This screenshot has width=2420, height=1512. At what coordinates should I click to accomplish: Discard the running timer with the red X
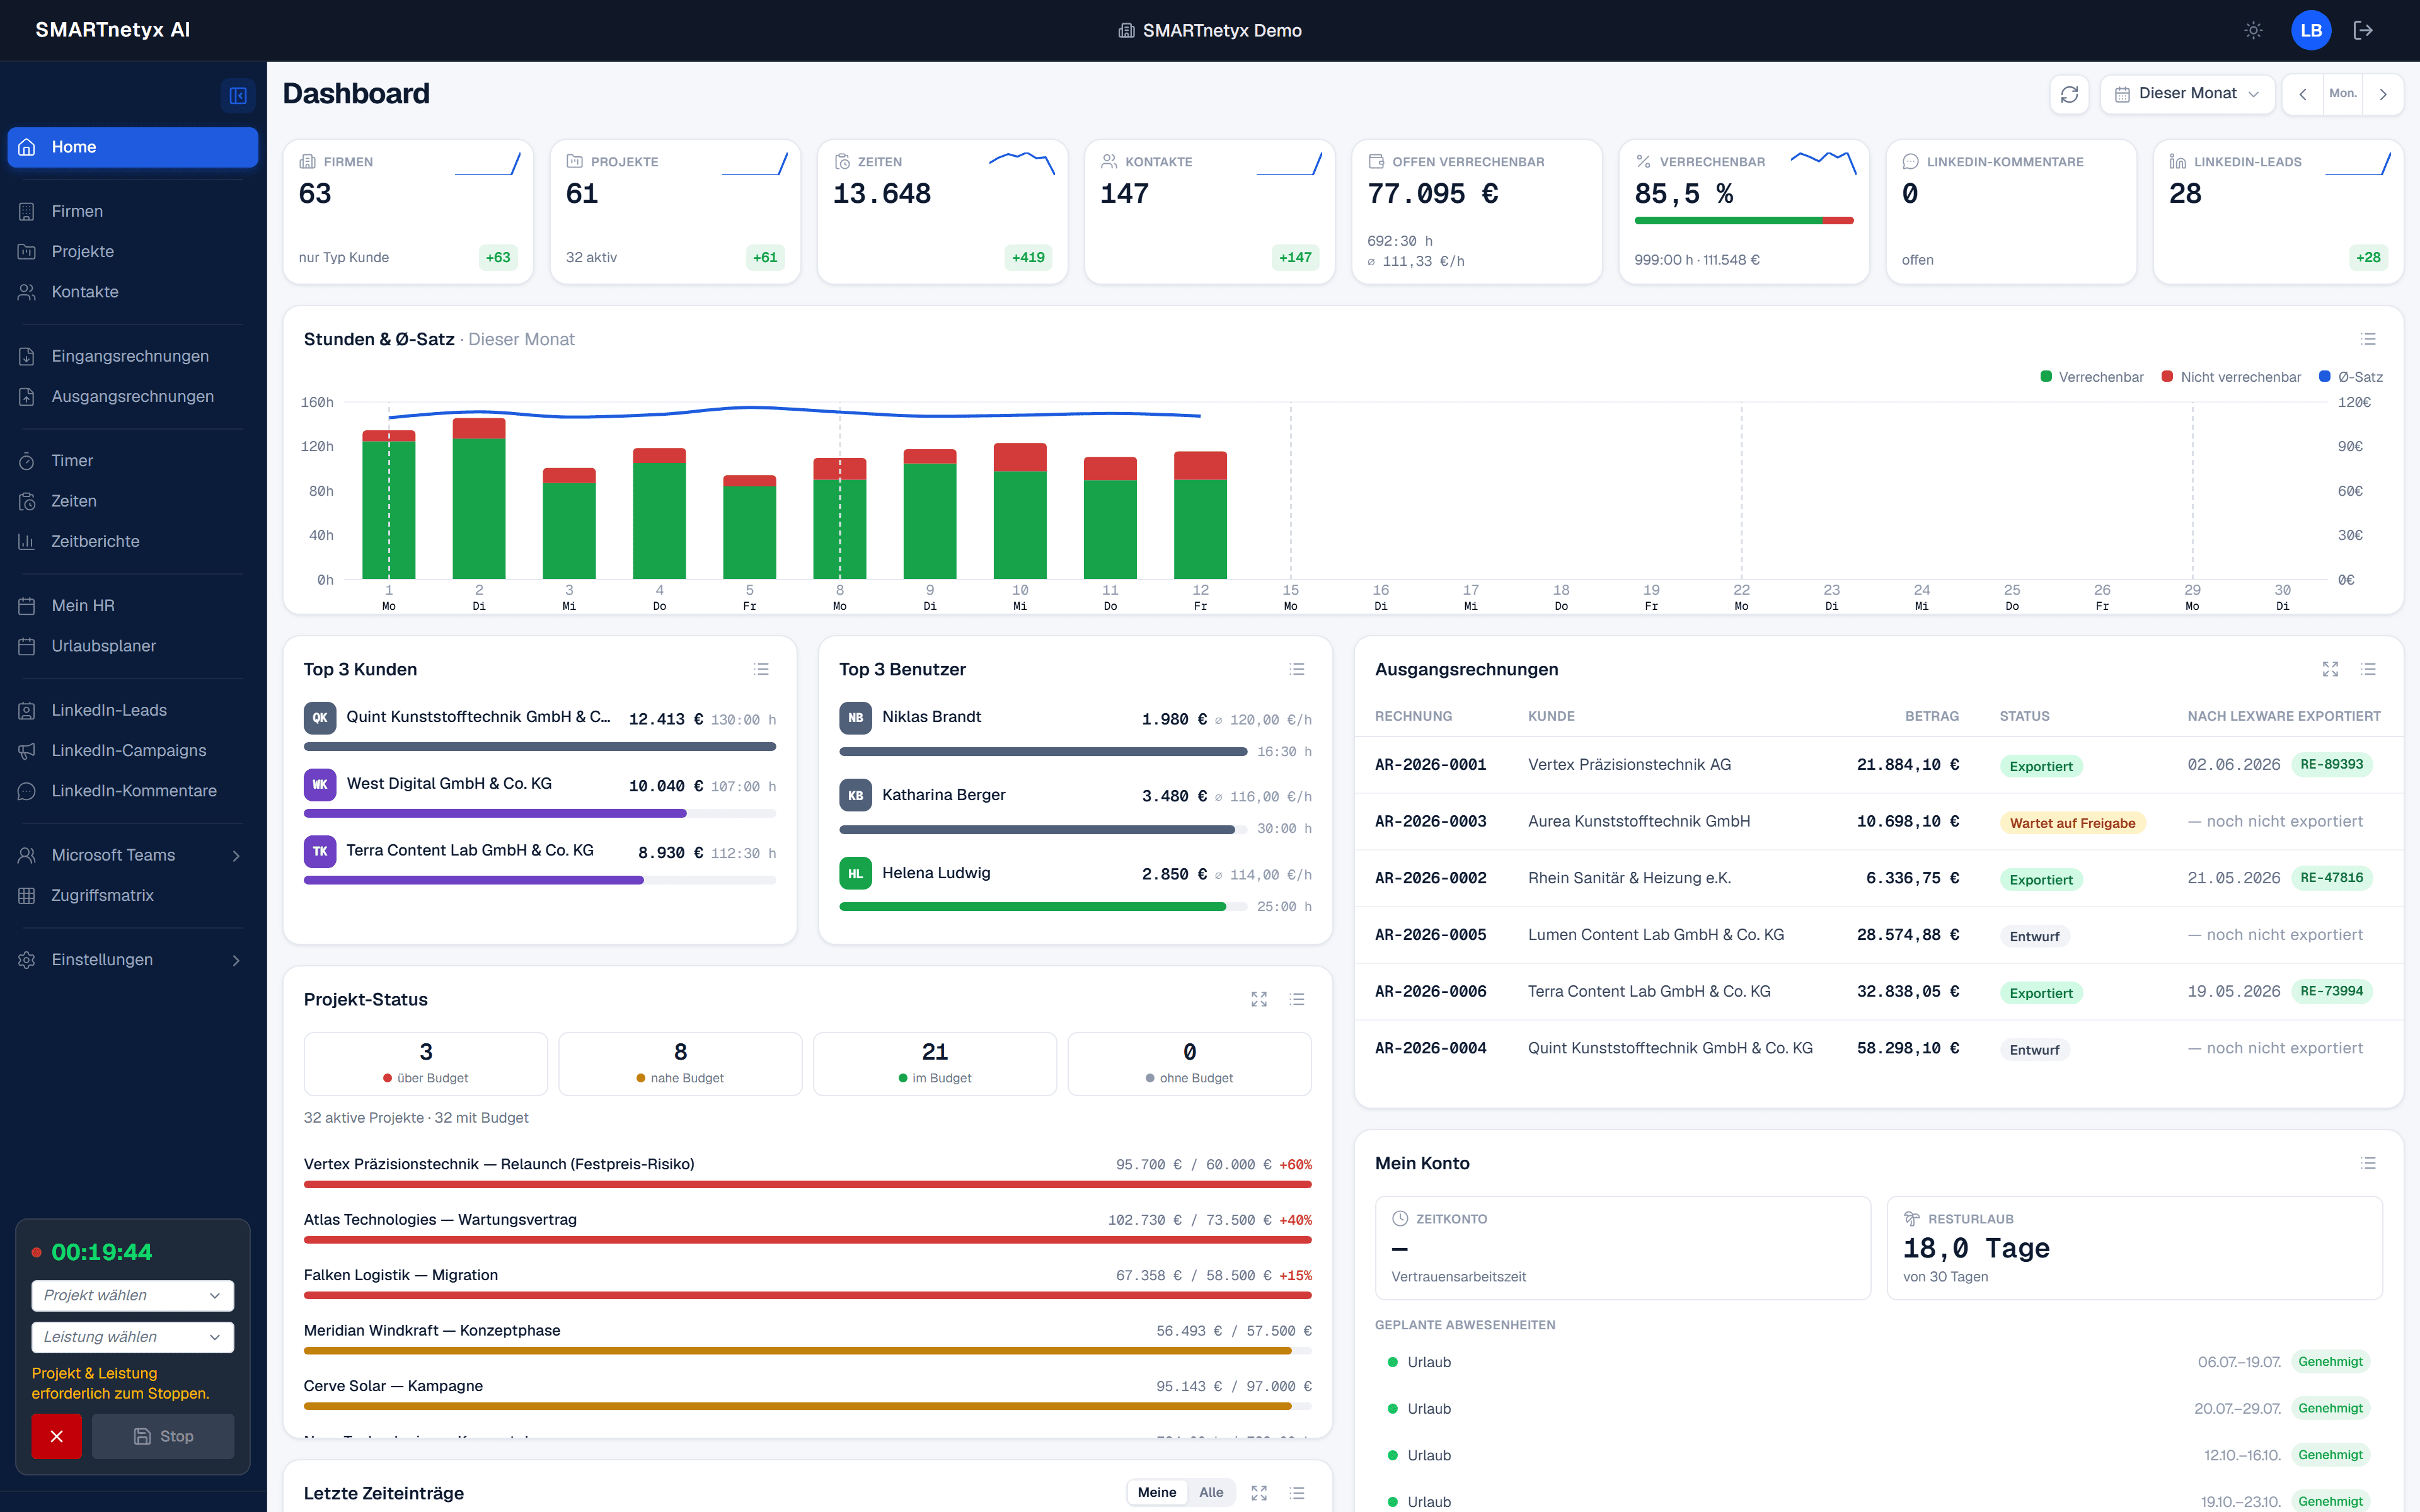click(56, 1436)
